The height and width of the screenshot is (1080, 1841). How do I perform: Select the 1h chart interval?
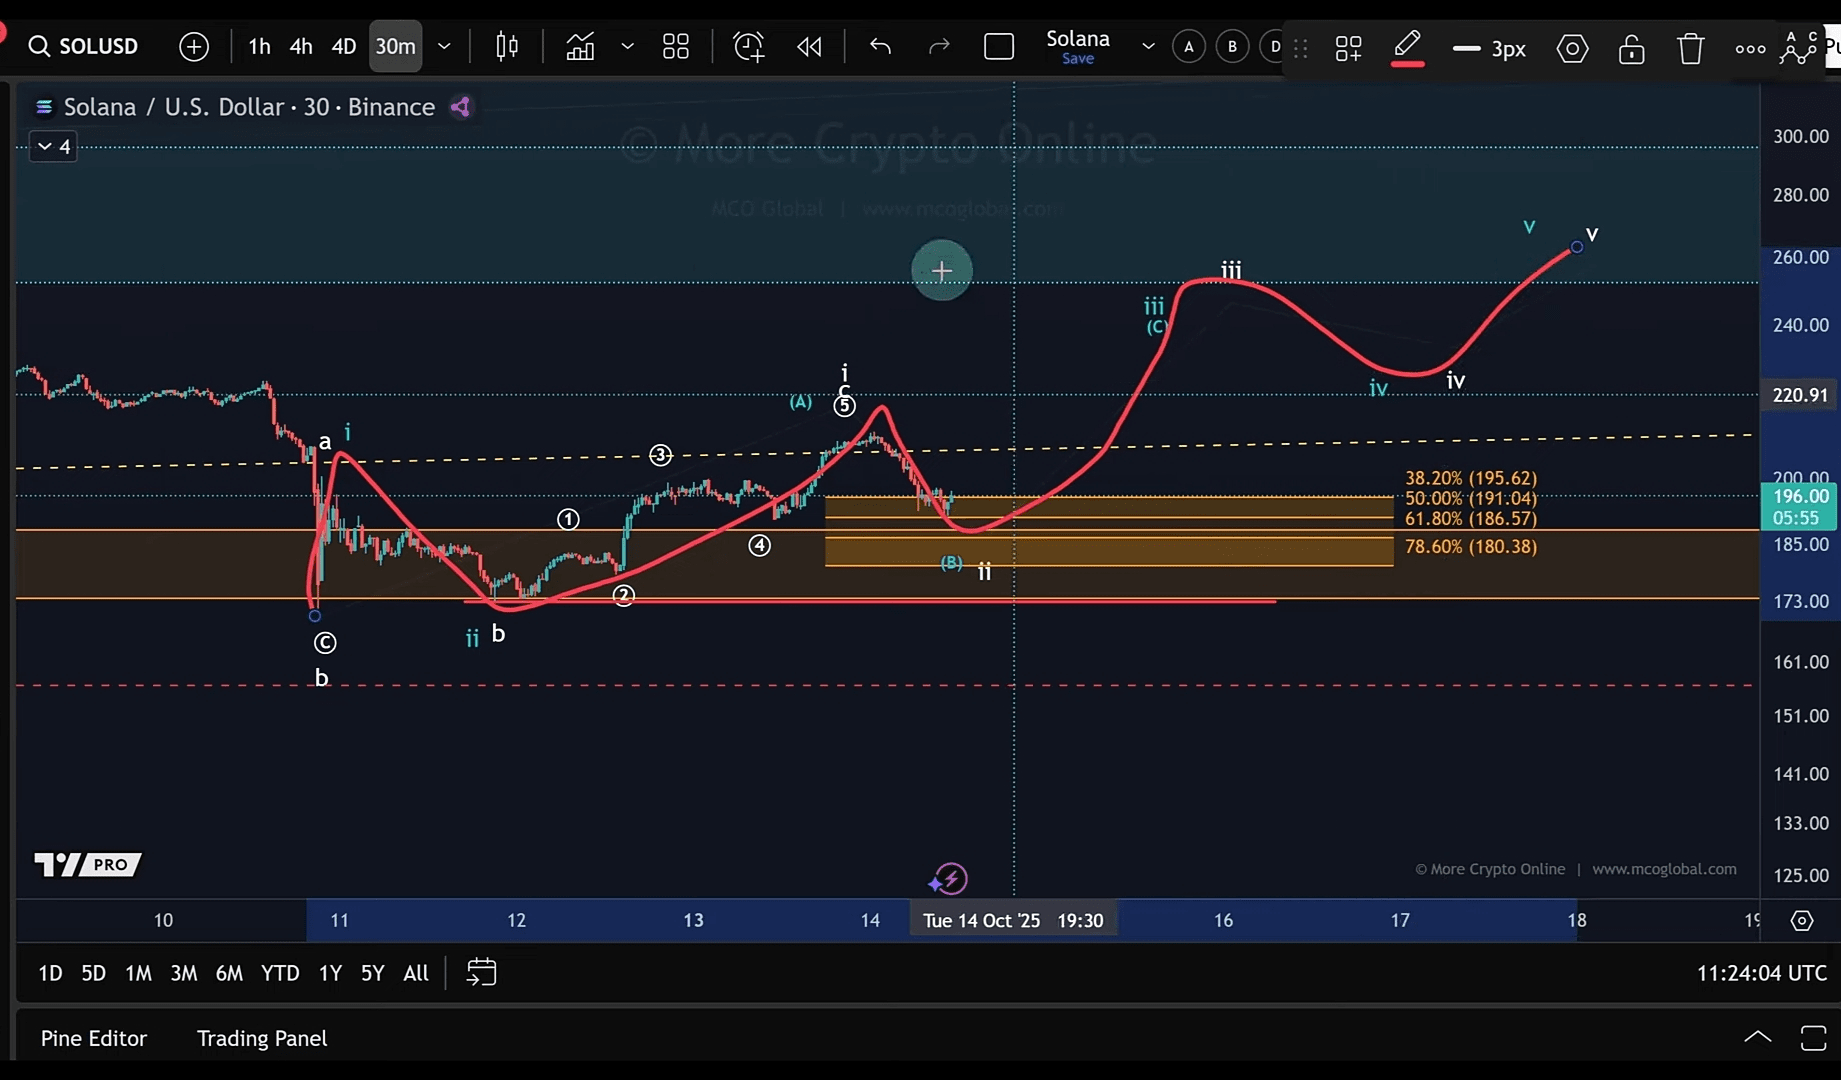259,46
